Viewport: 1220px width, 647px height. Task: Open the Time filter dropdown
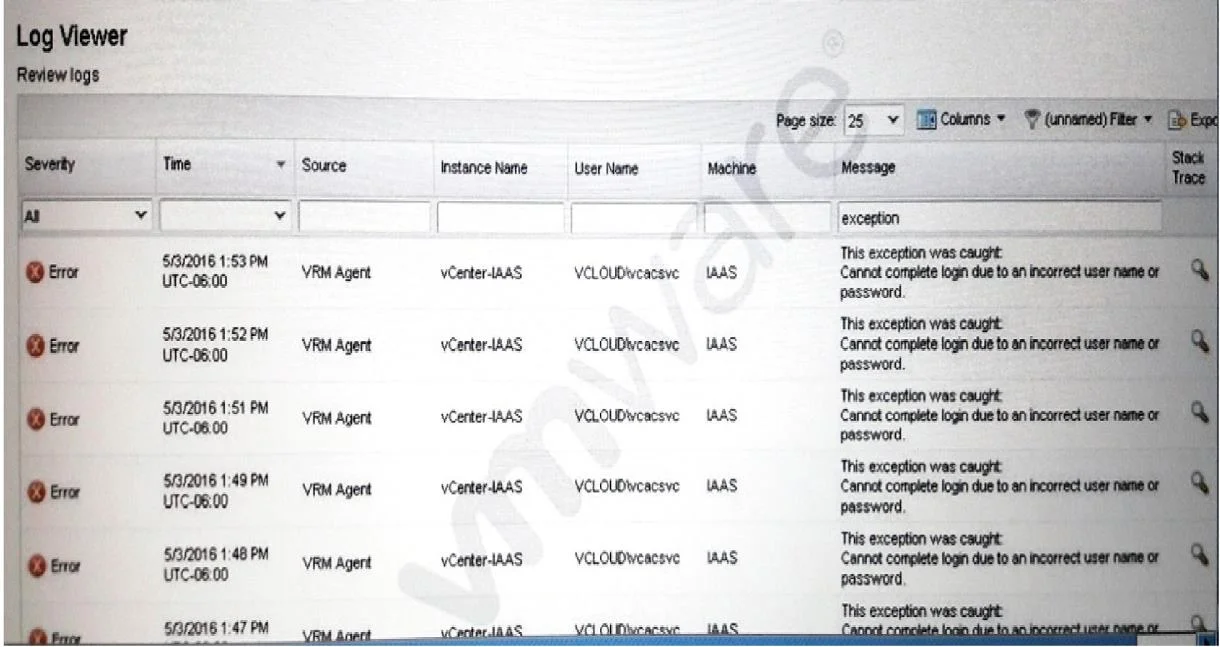point(225,216)
